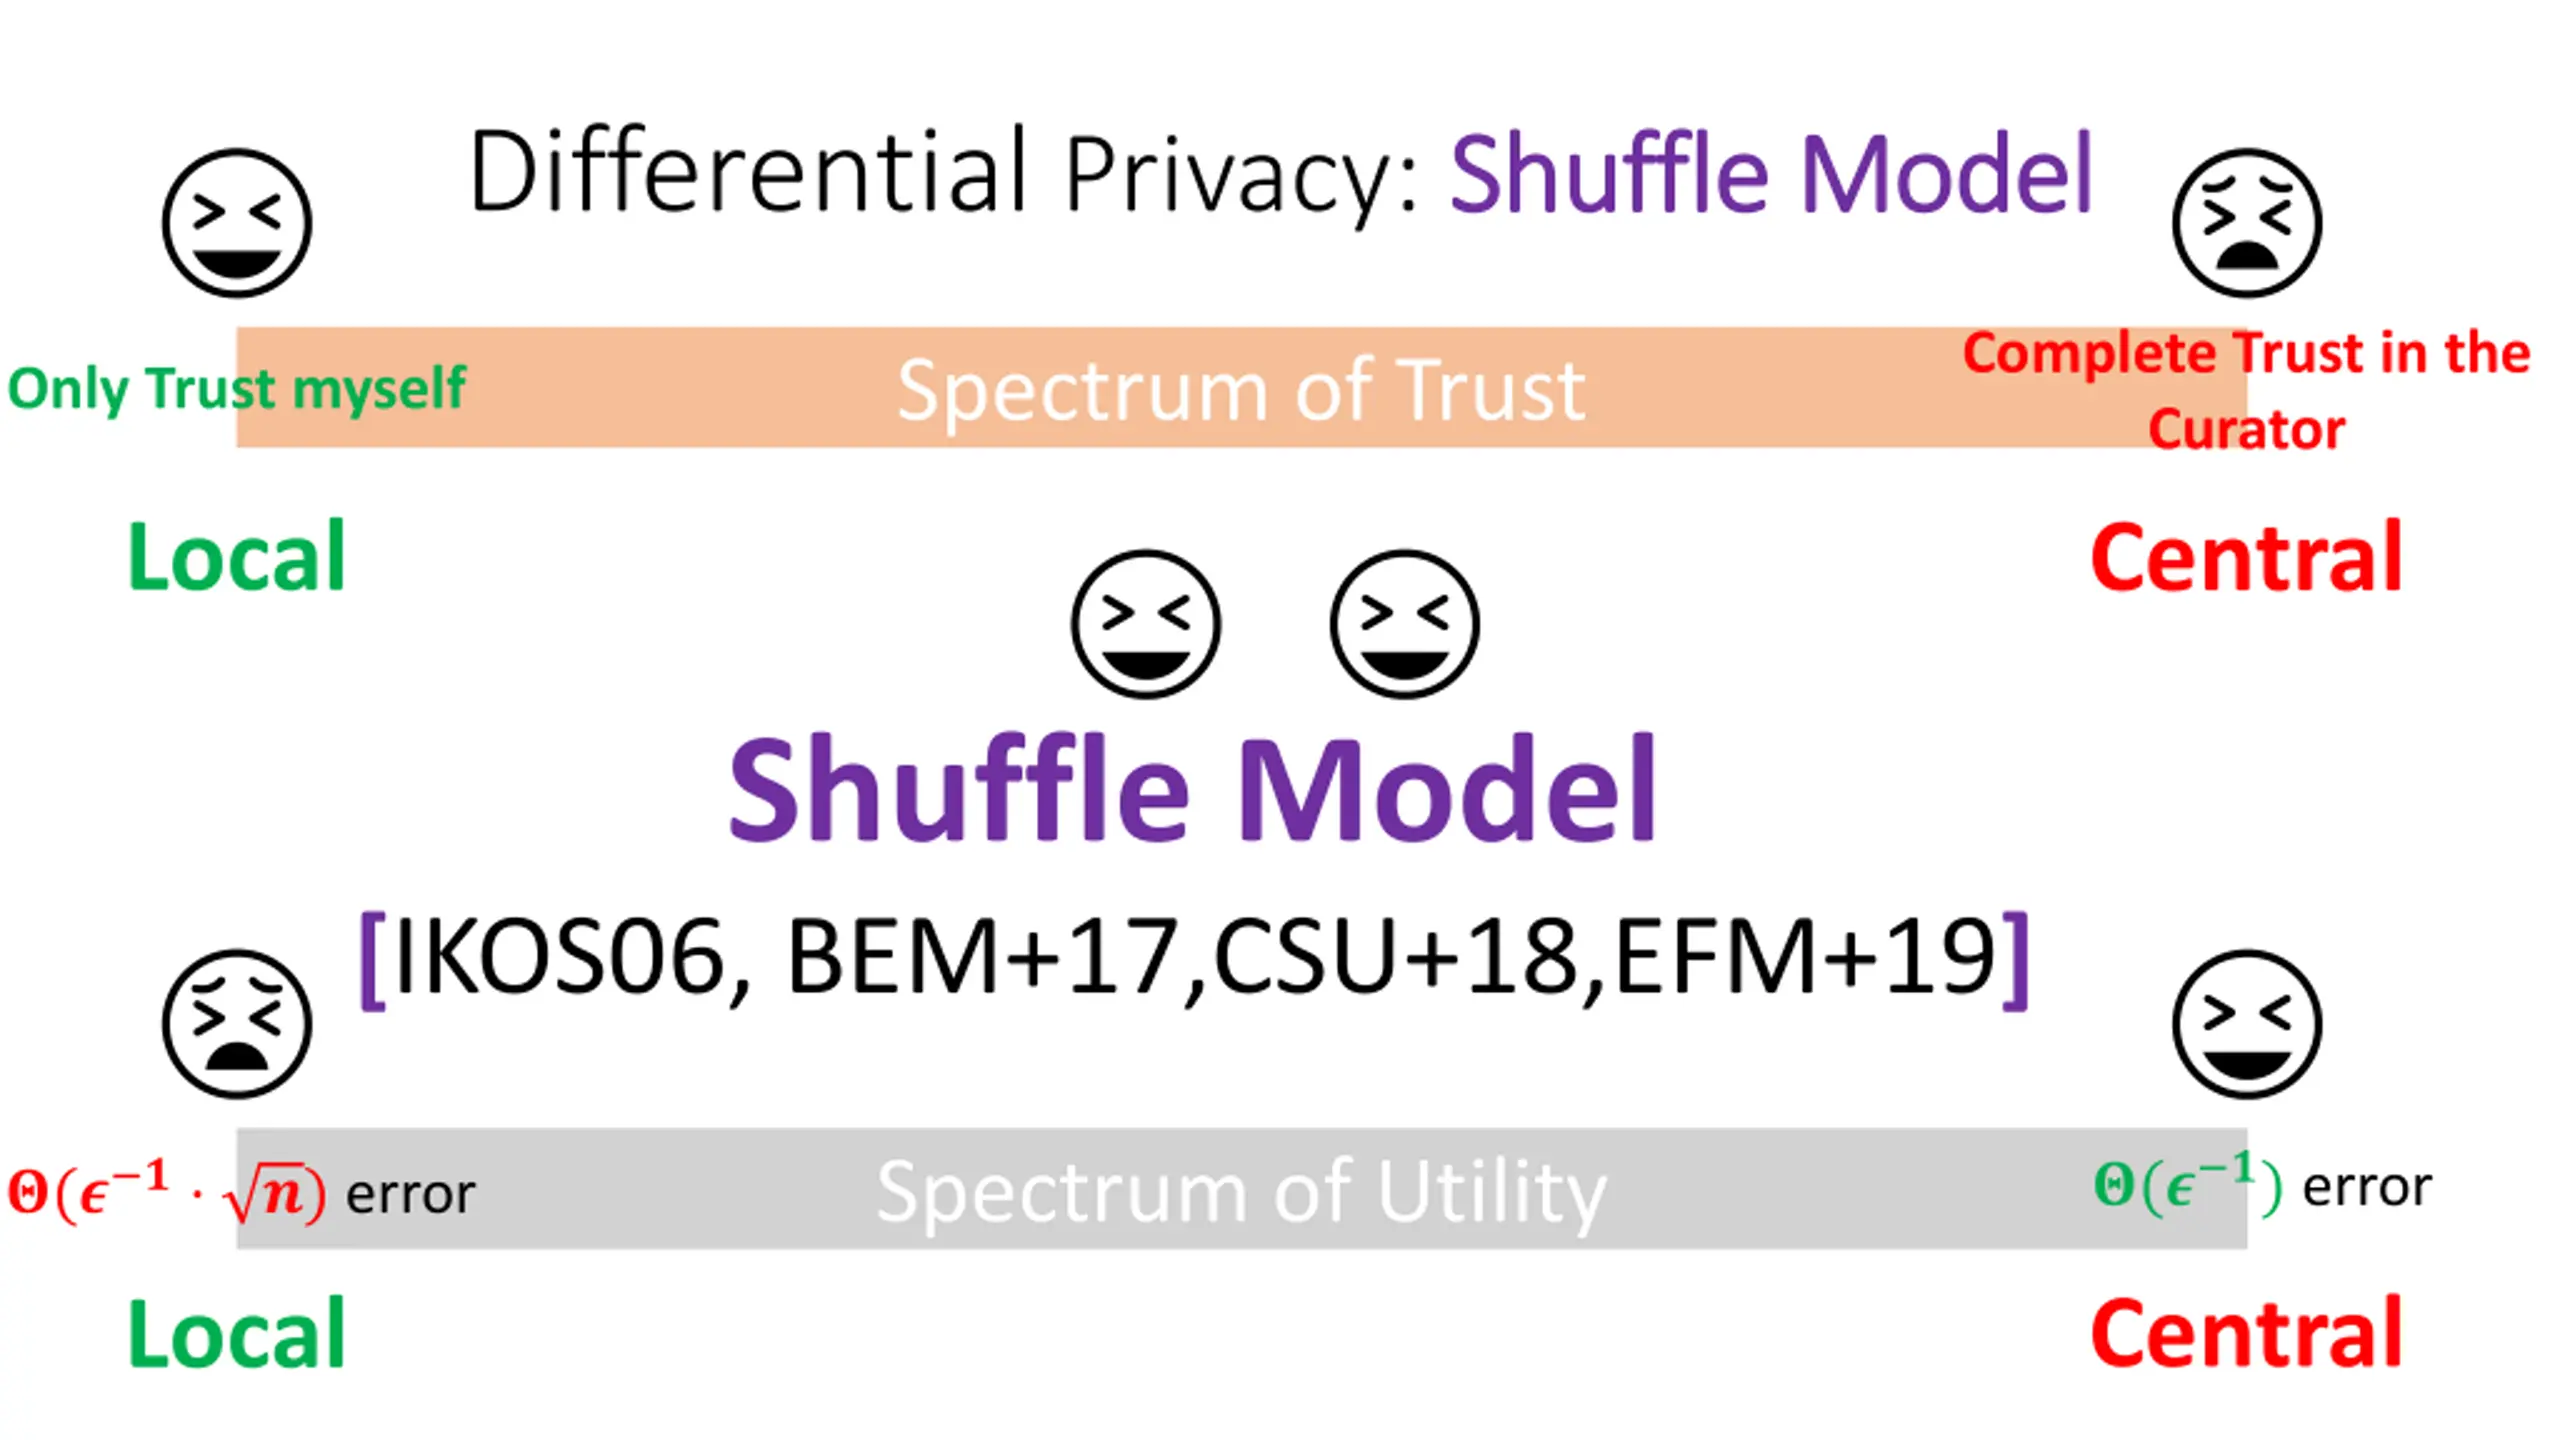Select the red "Central" label below the trust spectrum

point(2246,557)
